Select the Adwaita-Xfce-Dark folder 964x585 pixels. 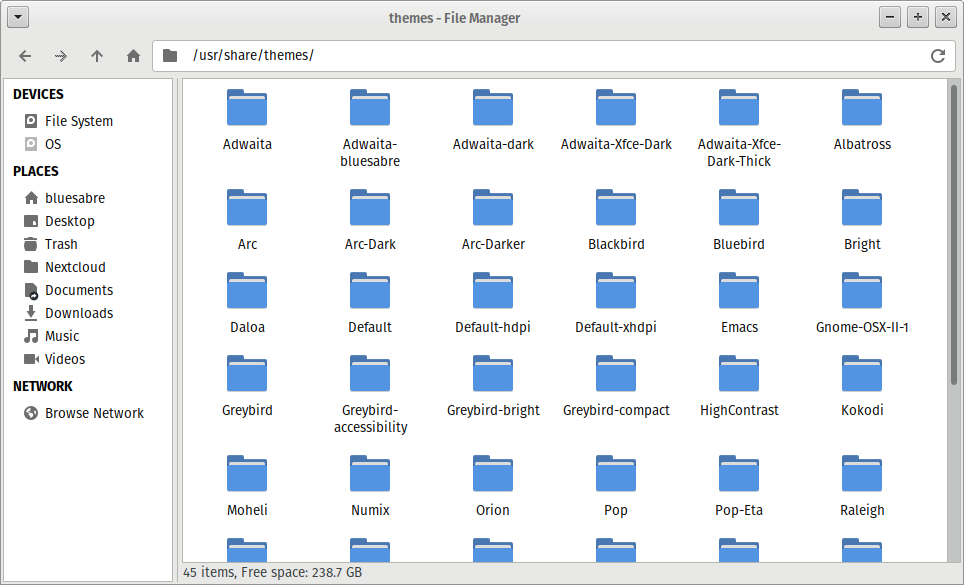click(x=616, y=121)
